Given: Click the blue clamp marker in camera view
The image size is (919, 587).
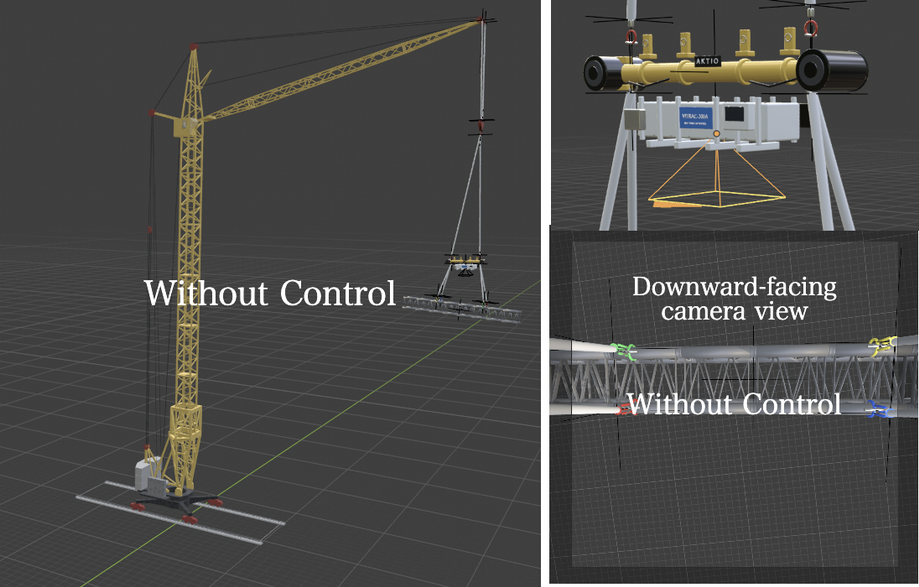Looking at the screenshot, I should pos(879,409).
